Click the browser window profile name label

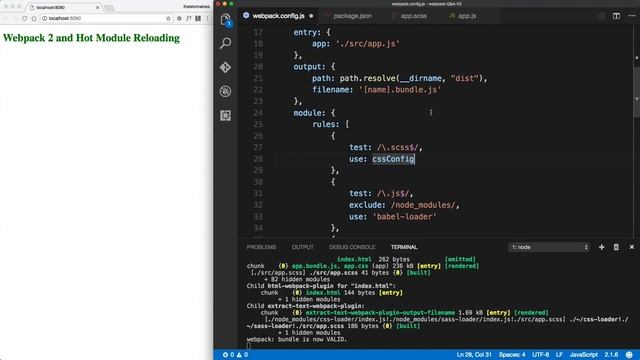point(196,7)
